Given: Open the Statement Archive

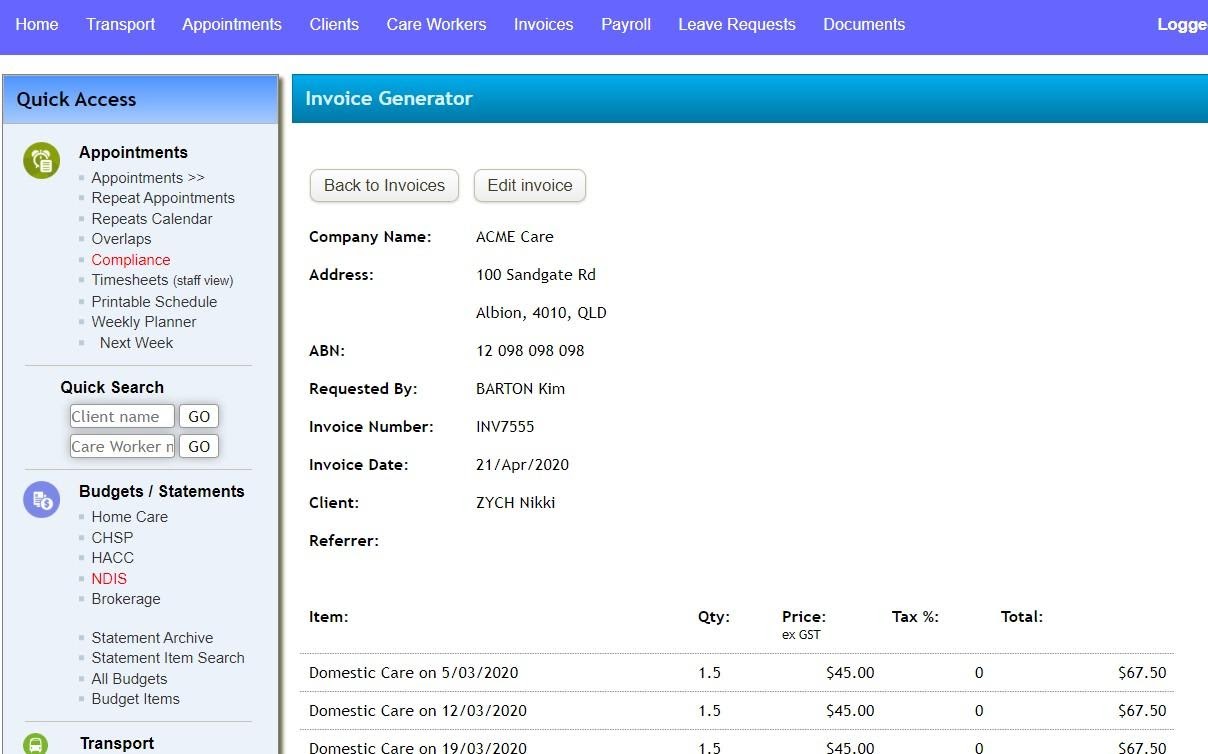Looking at the screenshot, I should (152, 637).
